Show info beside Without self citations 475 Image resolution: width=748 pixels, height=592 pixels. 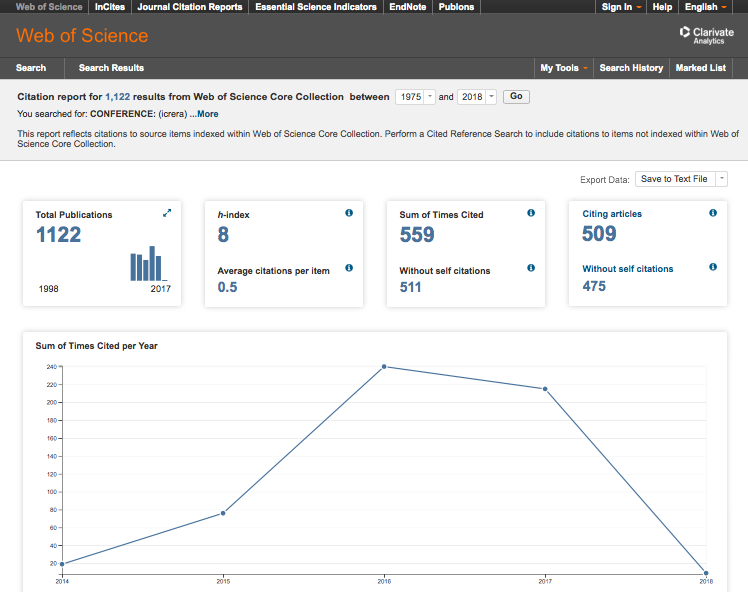[x=713, y=267]
